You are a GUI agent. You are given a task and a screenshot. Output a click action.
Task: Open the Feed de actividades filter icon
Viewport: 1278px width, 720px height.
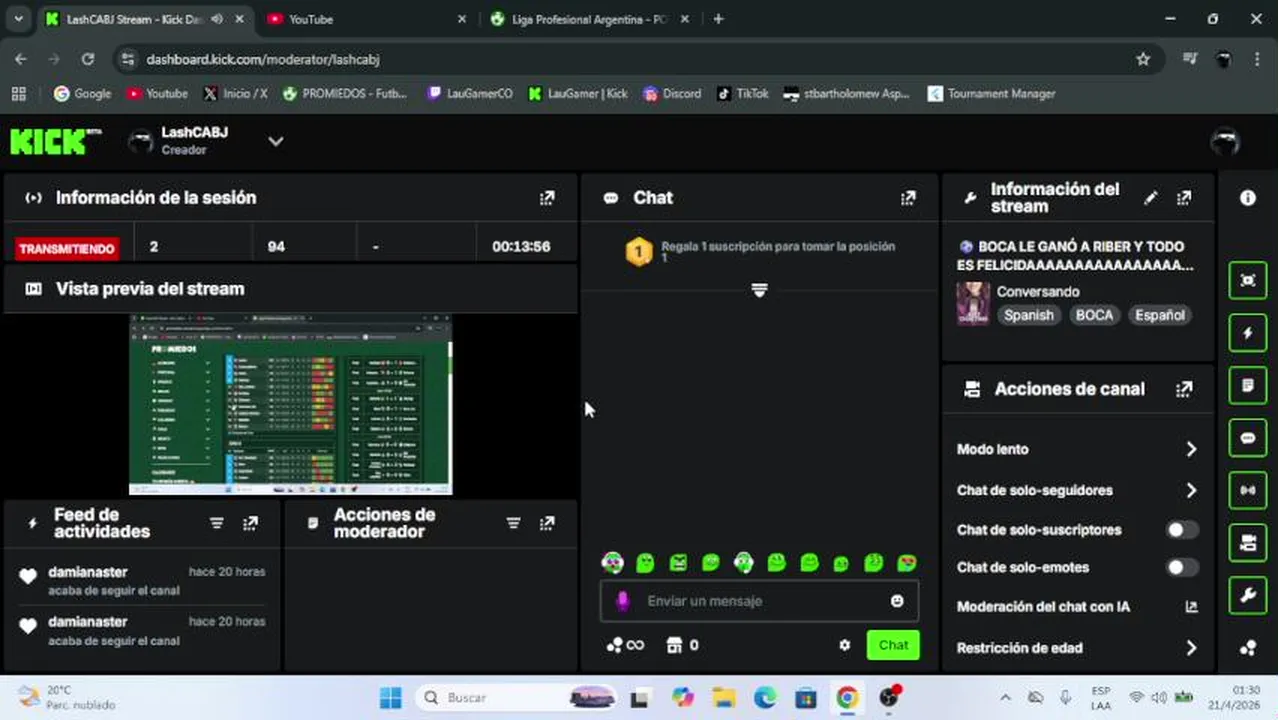pyautogui.click(x=216, y=523)
